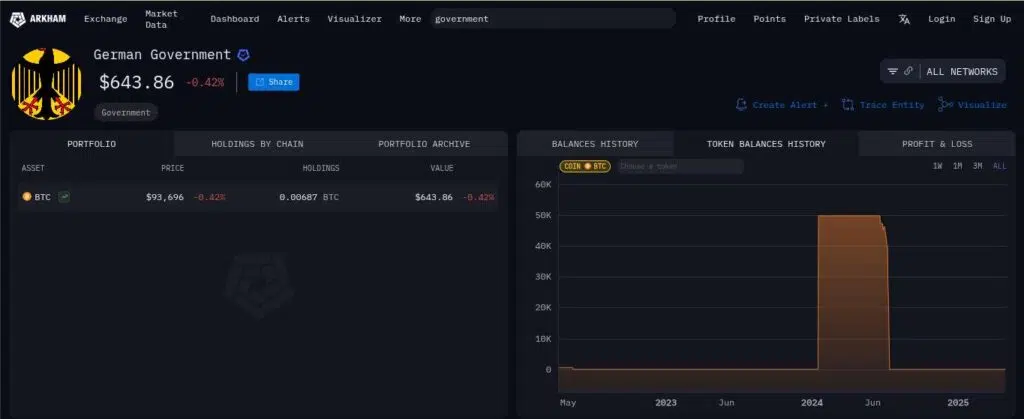Click the $93,696 price value
Viewport: 1024px width, 419px height.
pyautogui.click(x=165, y=197)
